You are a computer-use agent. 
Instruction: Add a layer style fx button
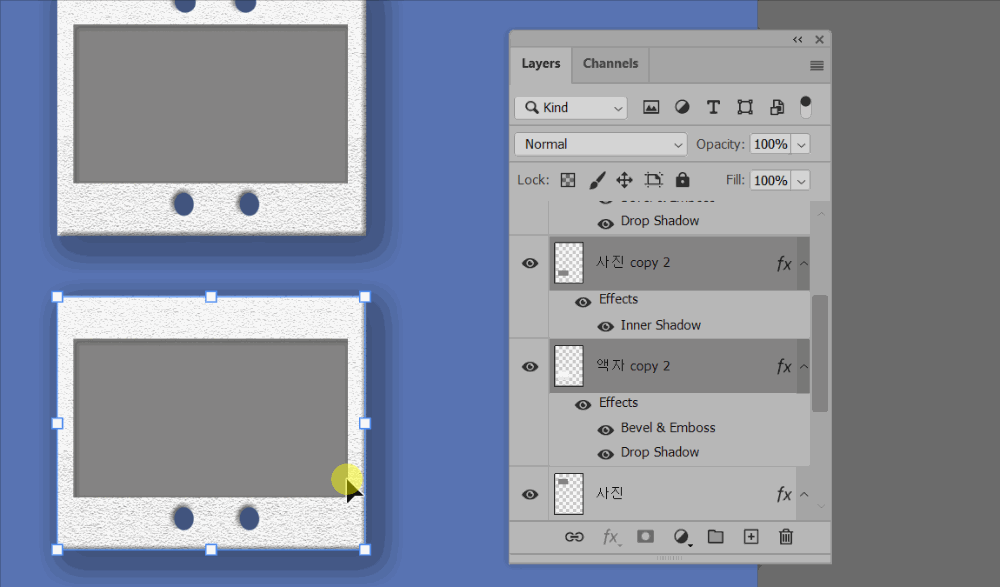tap(610, 537)
